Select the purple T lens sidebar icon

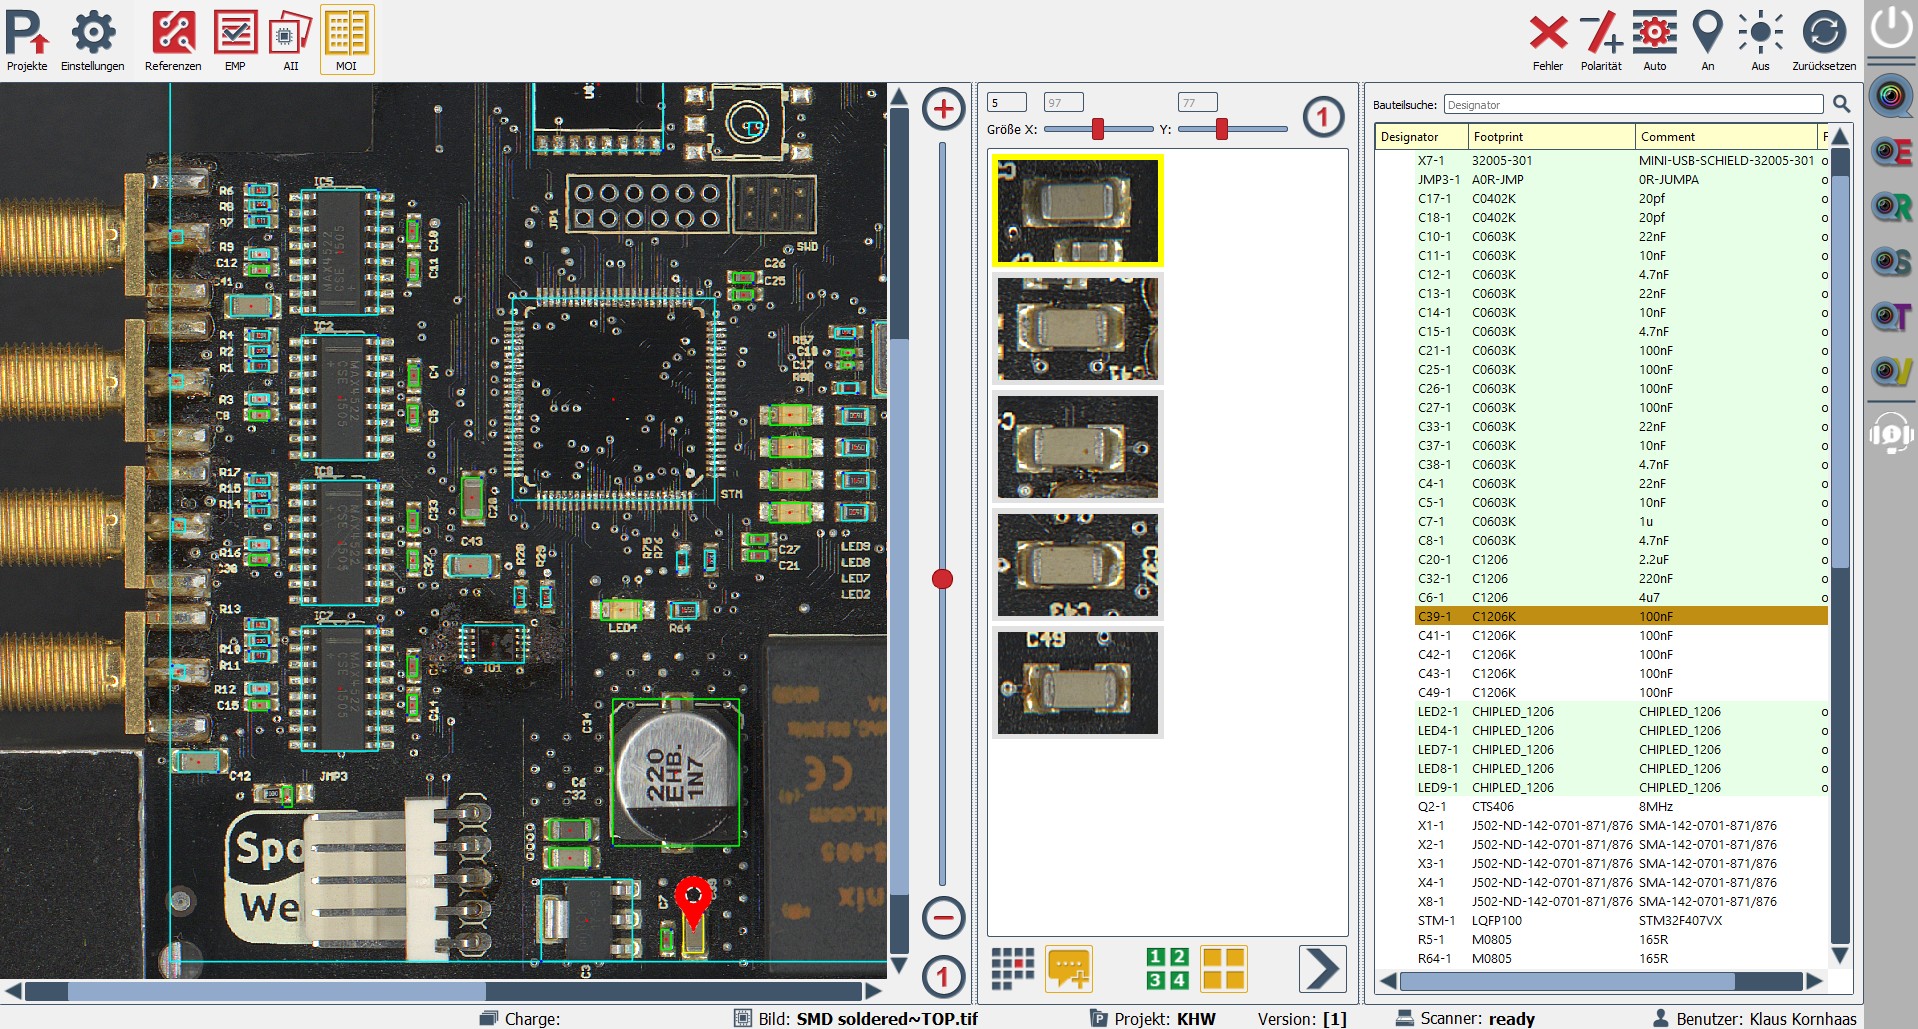(1891, 317)
